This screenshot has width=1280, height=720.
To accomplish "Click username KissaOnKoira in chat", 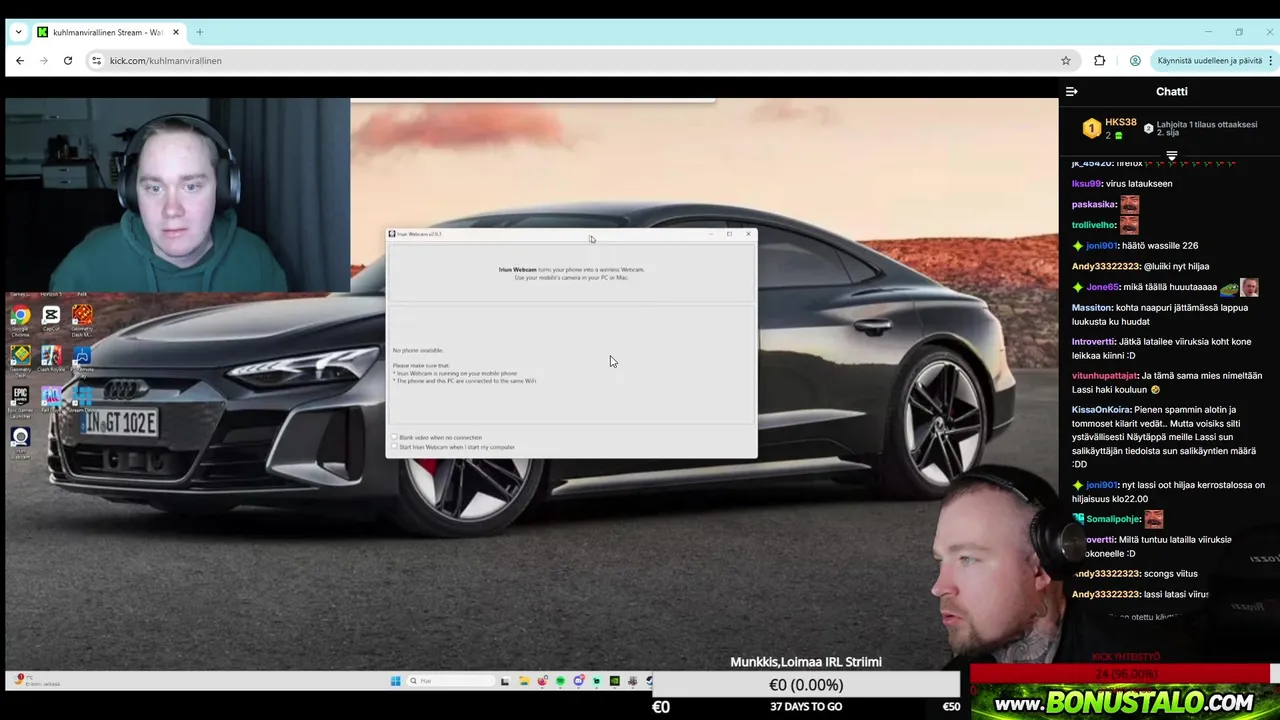I will coord(1101,409).
